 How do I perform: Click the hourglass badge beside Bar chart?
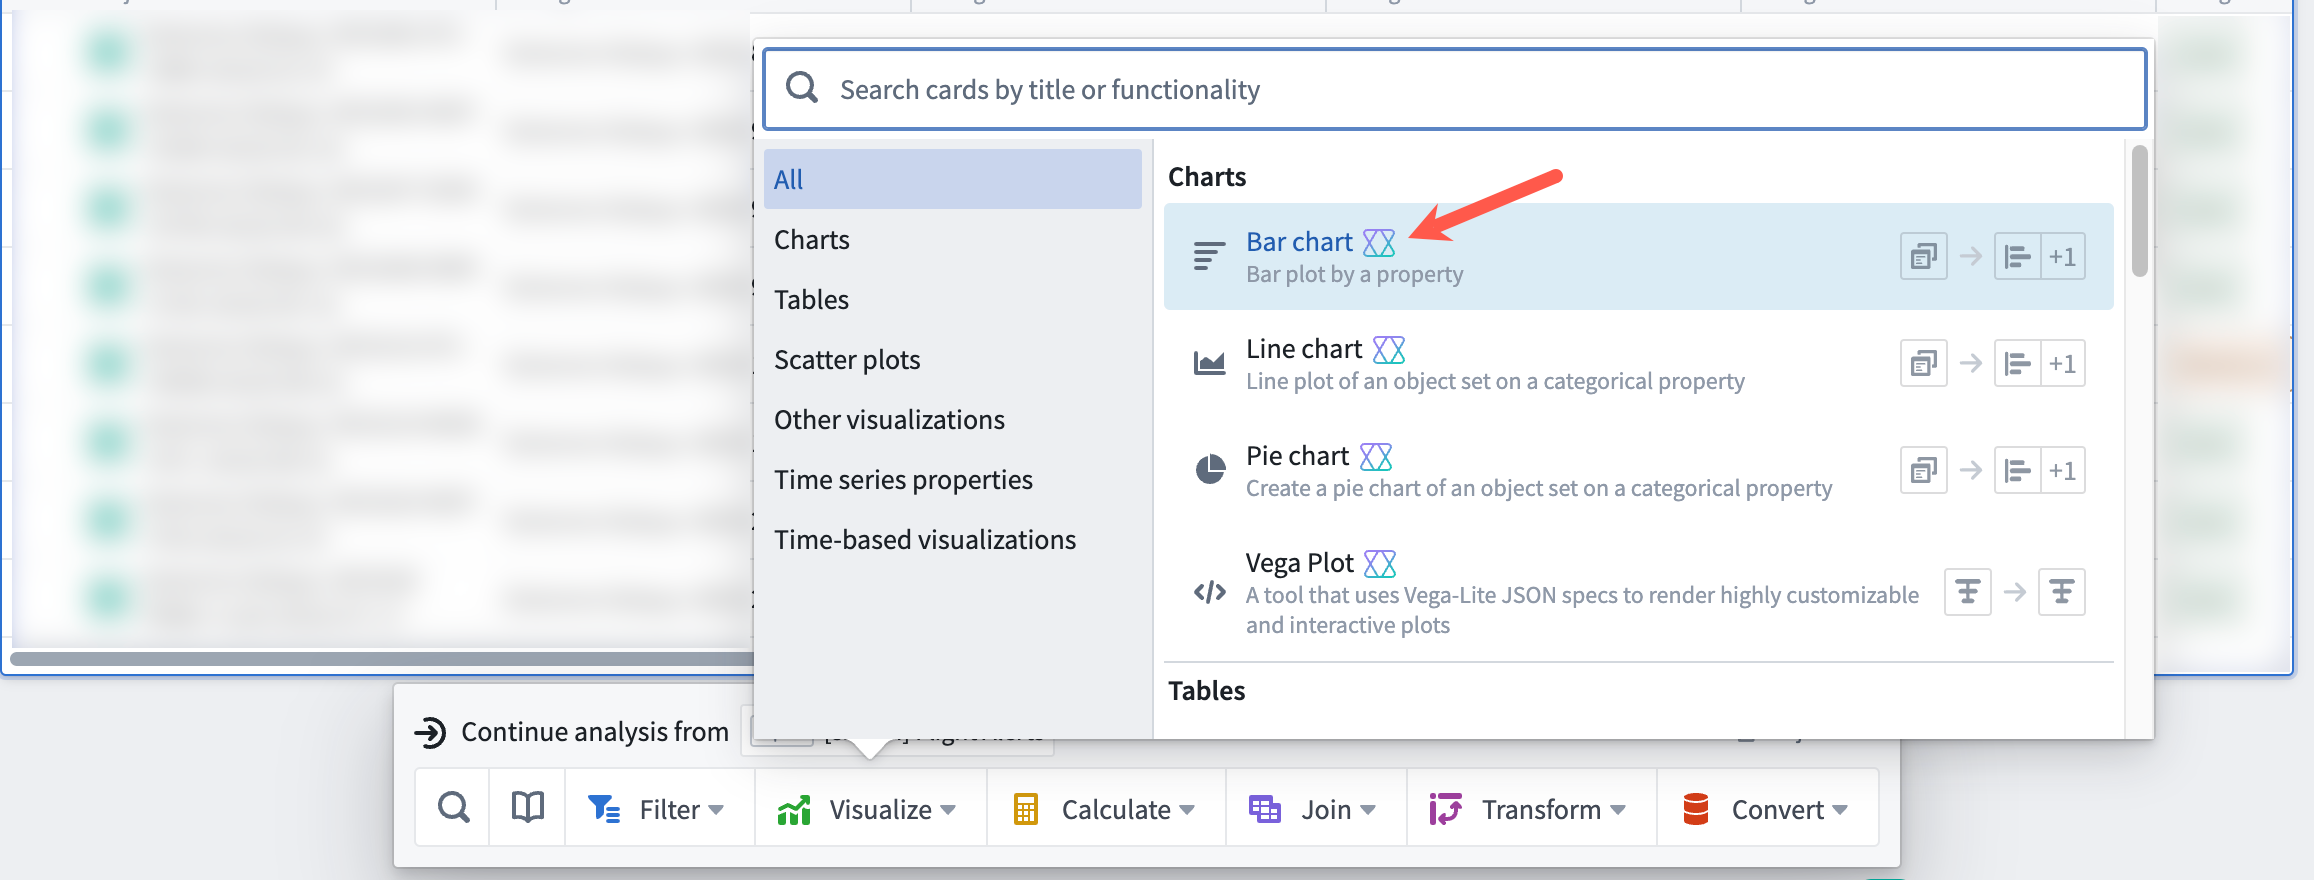coord(1379,242)
